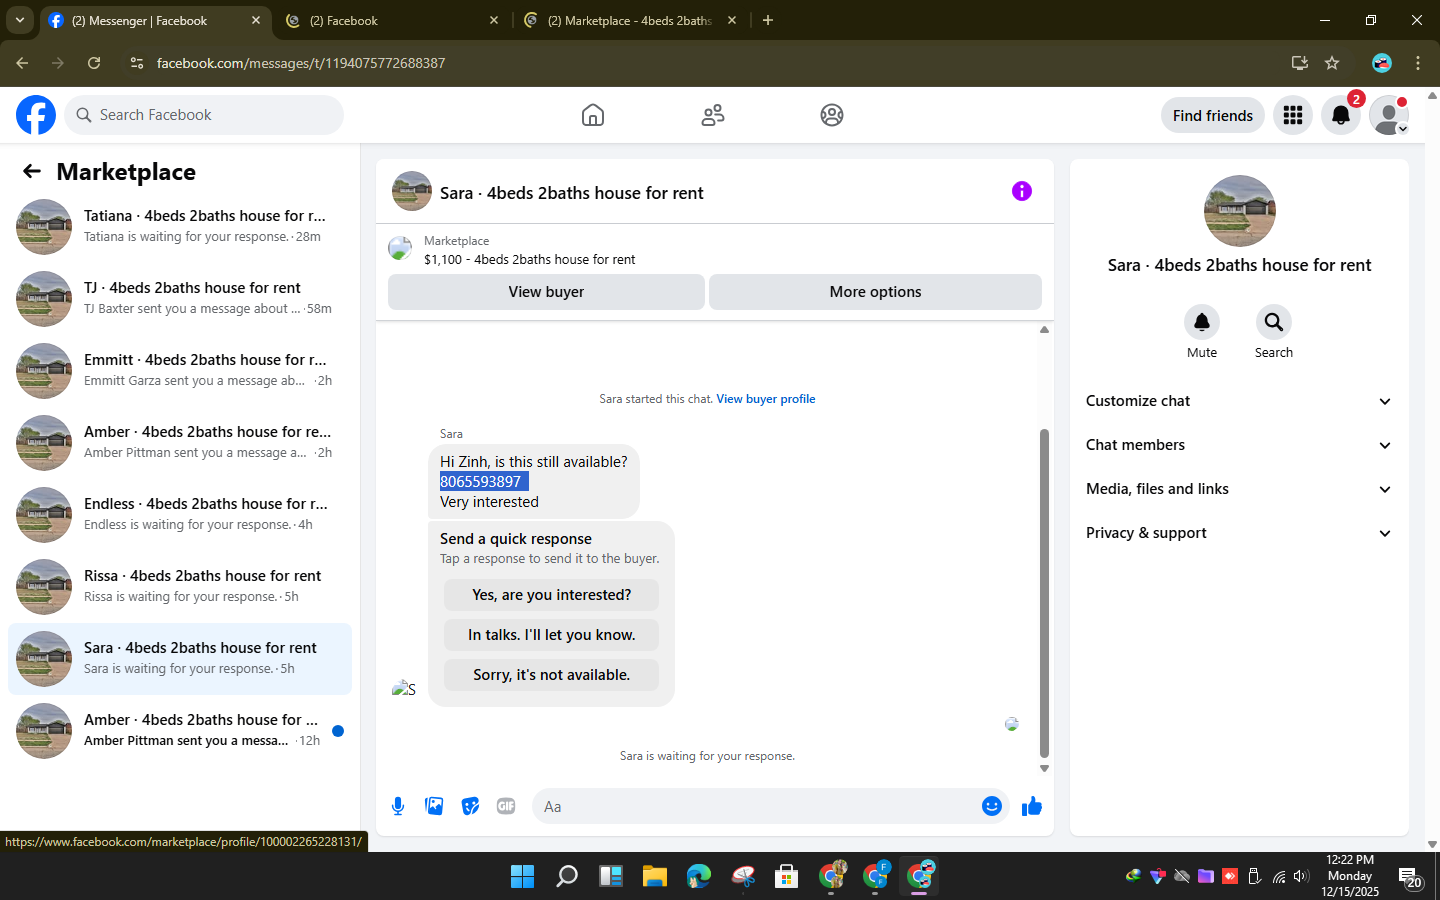1440x900 pixels.
Task: Send quick response "Sorry, it's not available."
Action: 551,675
